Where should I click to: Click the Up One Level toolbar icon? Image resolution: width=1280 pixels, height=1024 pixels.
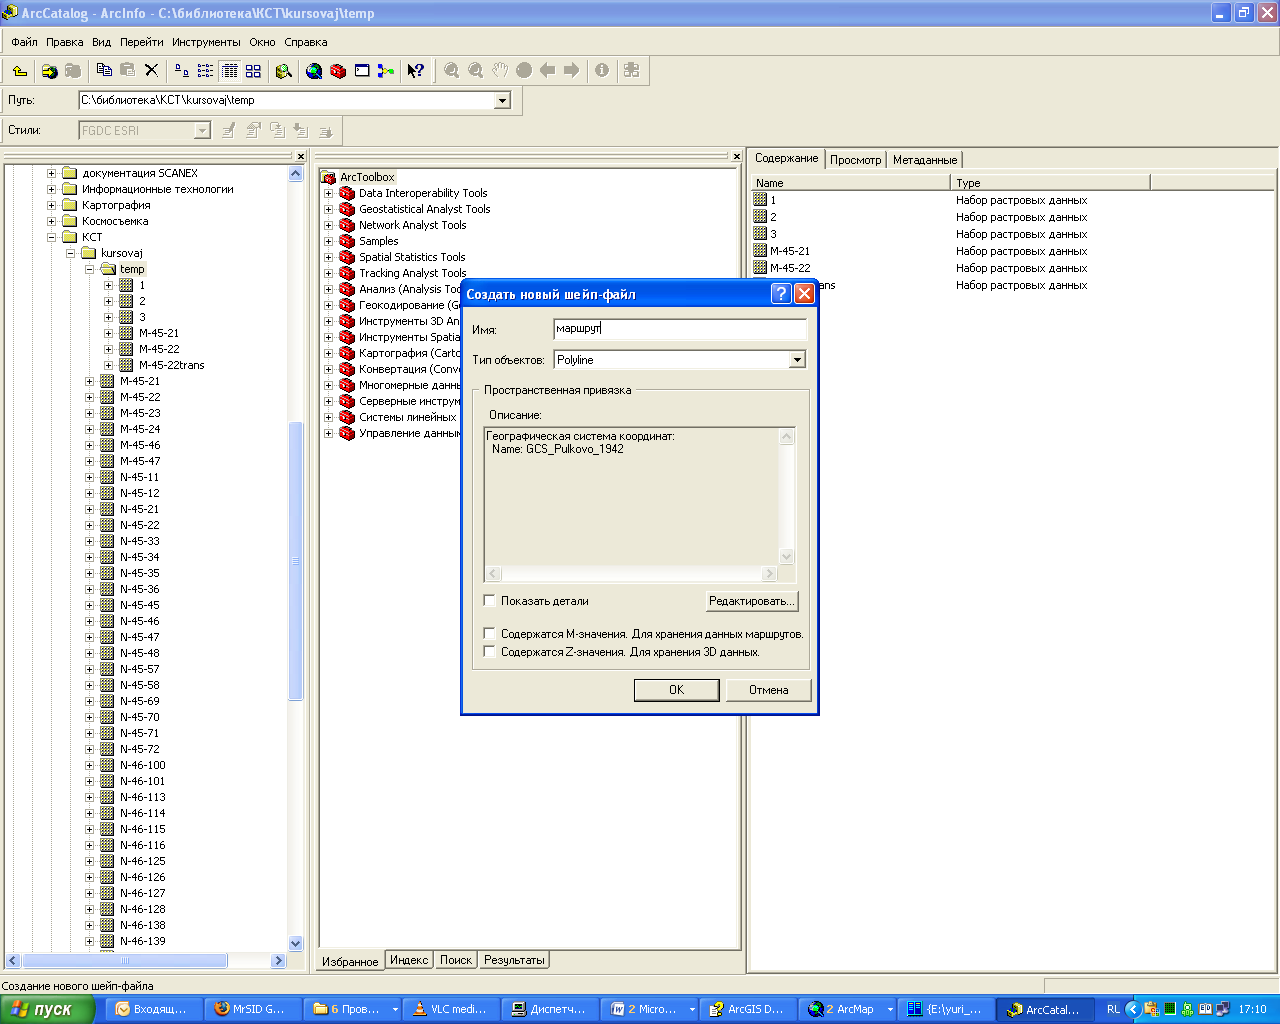19,70
